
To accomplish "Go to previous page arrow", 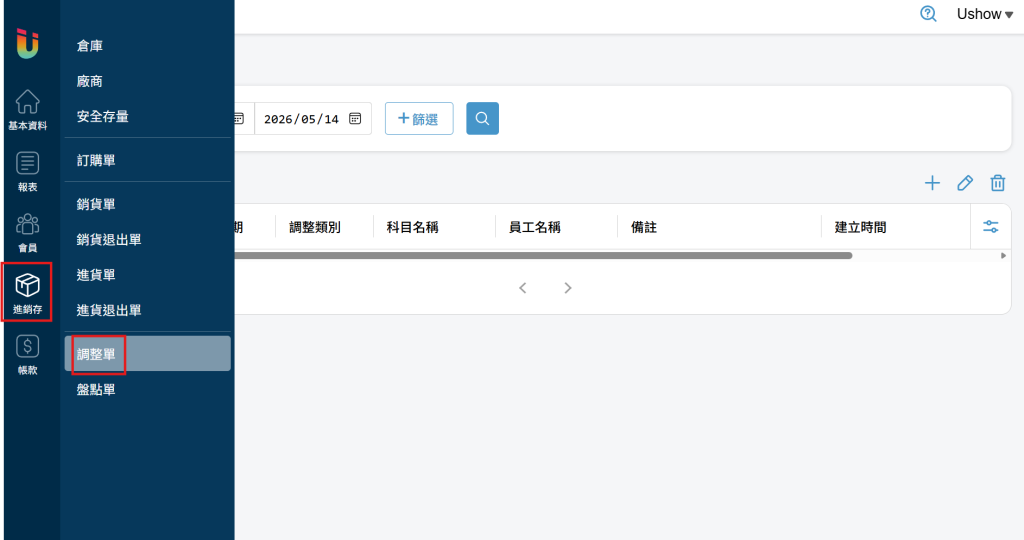I will pyautogui.click(x=522, y=288).
